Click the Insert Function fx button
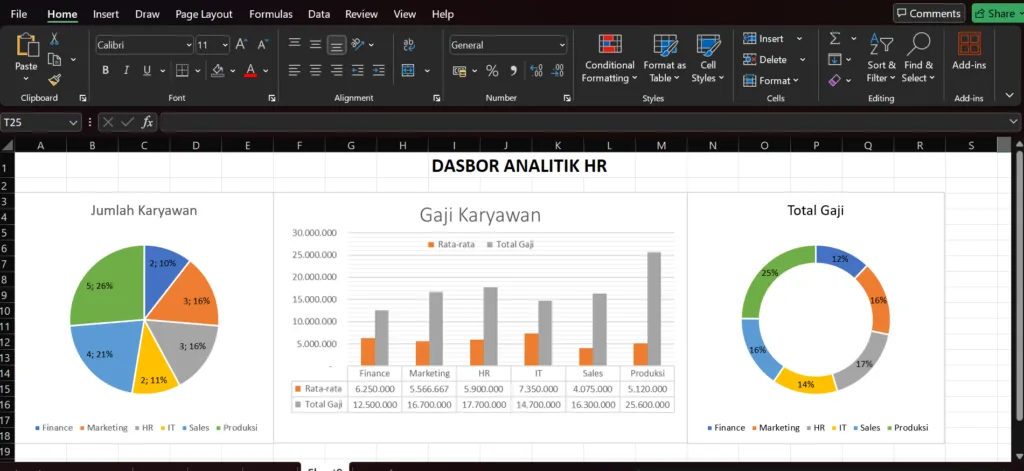Screen dimensions: 1024x471 [148, 122]
